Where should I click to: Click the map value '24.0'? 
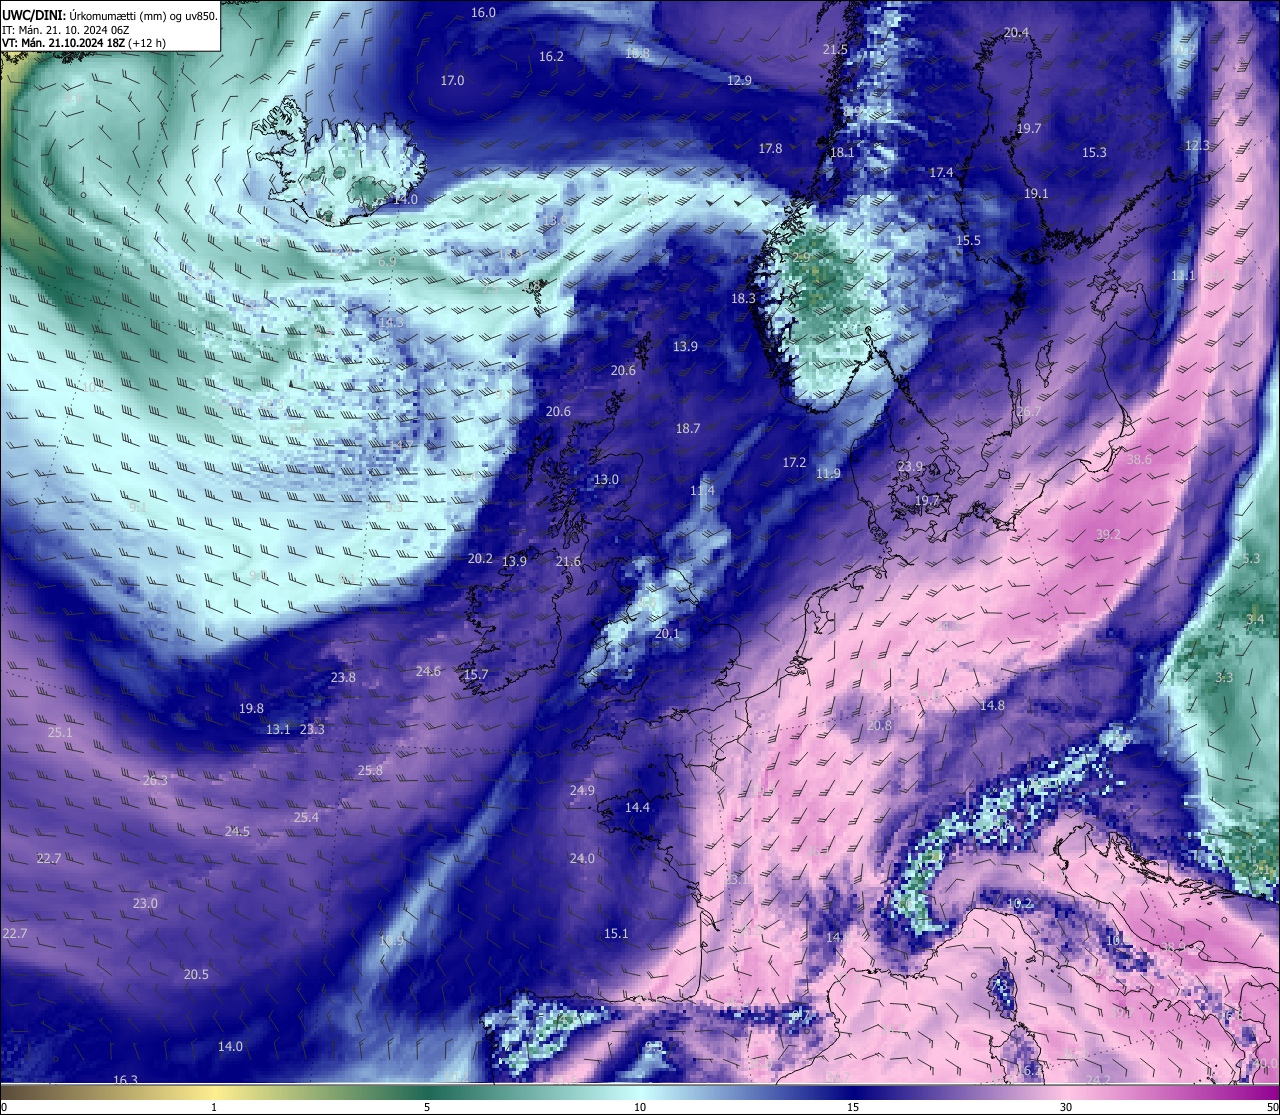point(582,858)
